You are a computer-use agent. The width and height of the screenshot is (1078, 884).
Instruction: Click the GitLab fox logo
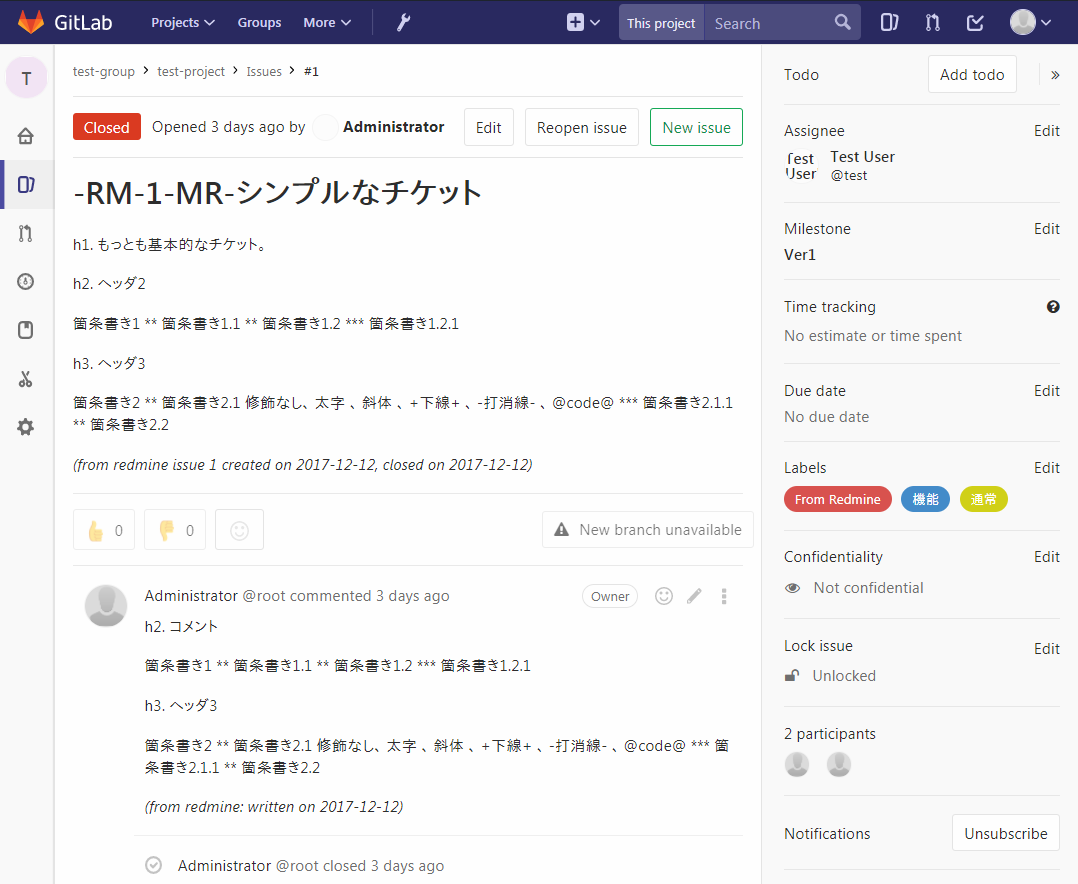(x=31, y=21)
